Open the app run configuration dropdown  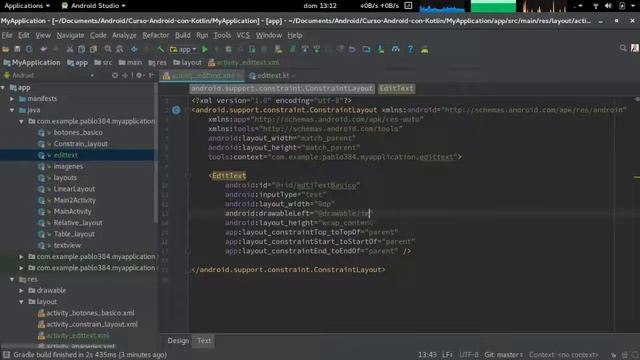pos(183,49)
